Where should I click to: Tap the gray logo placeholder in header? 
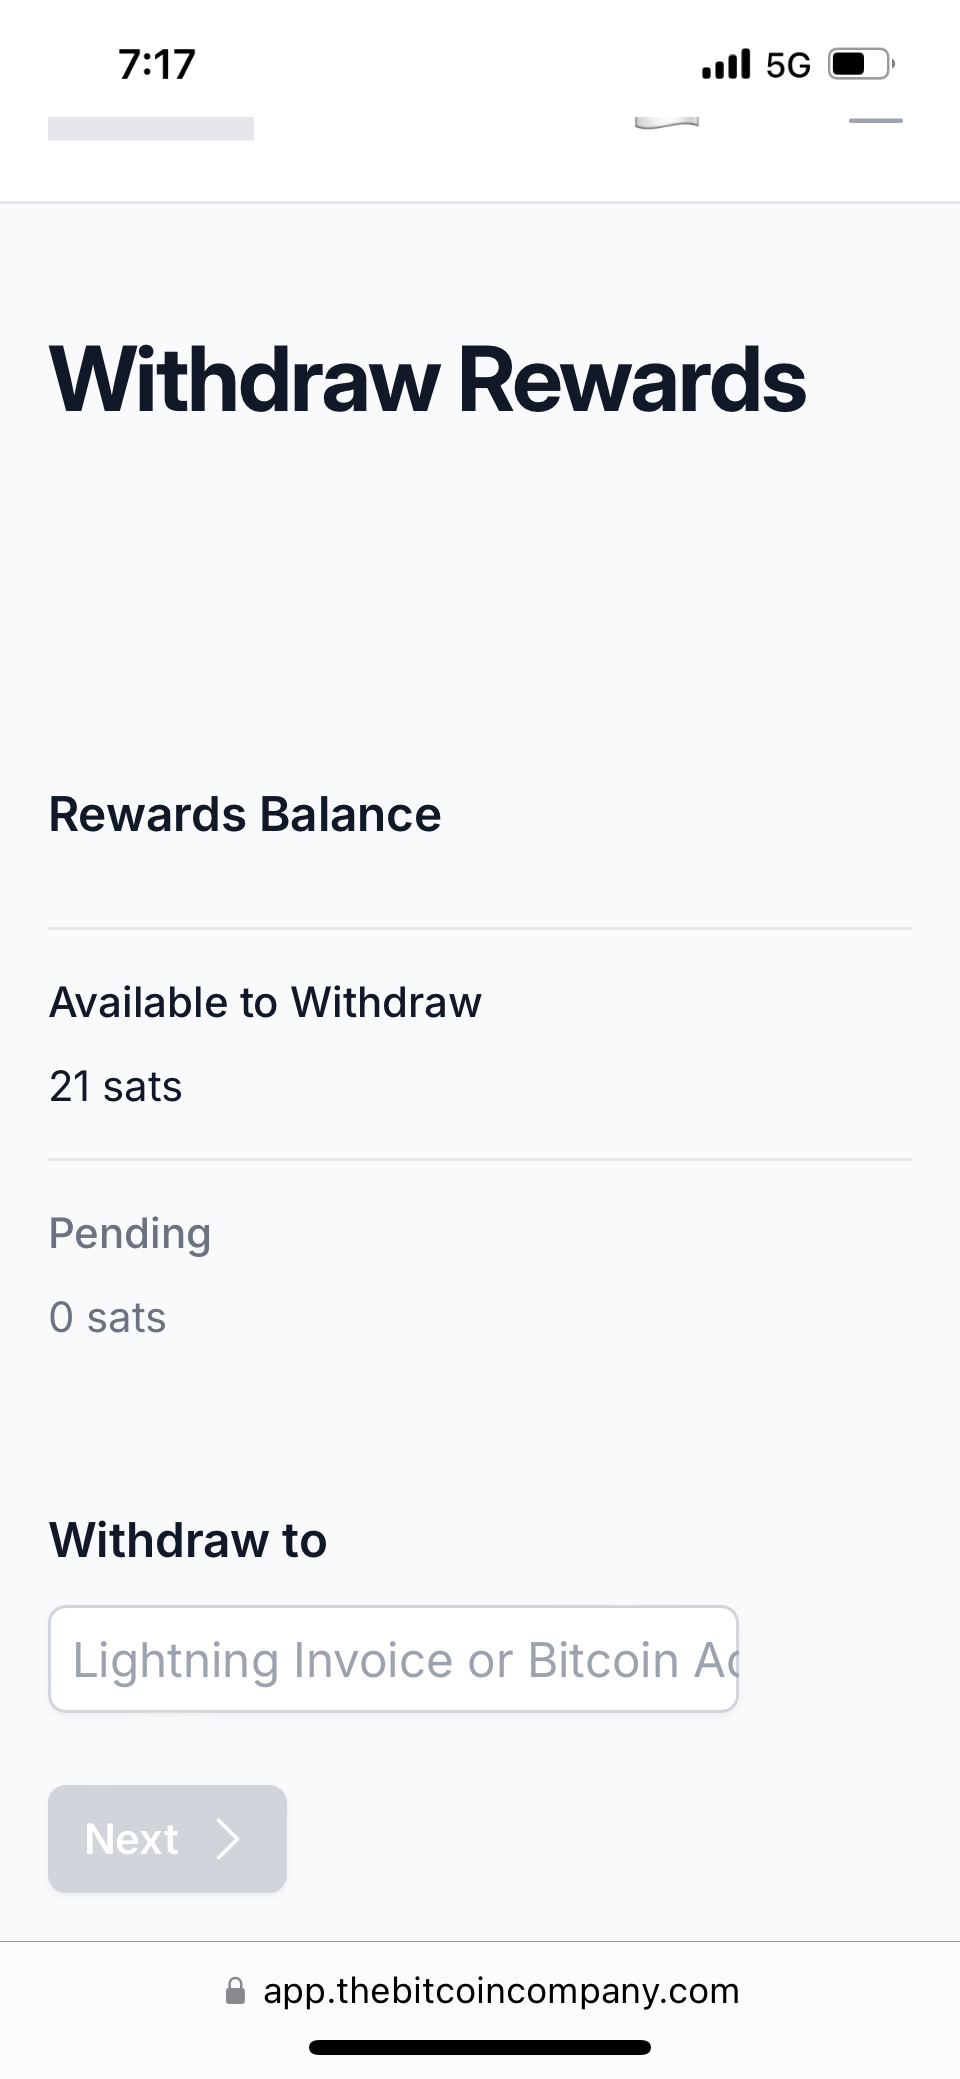coord(151,129)
